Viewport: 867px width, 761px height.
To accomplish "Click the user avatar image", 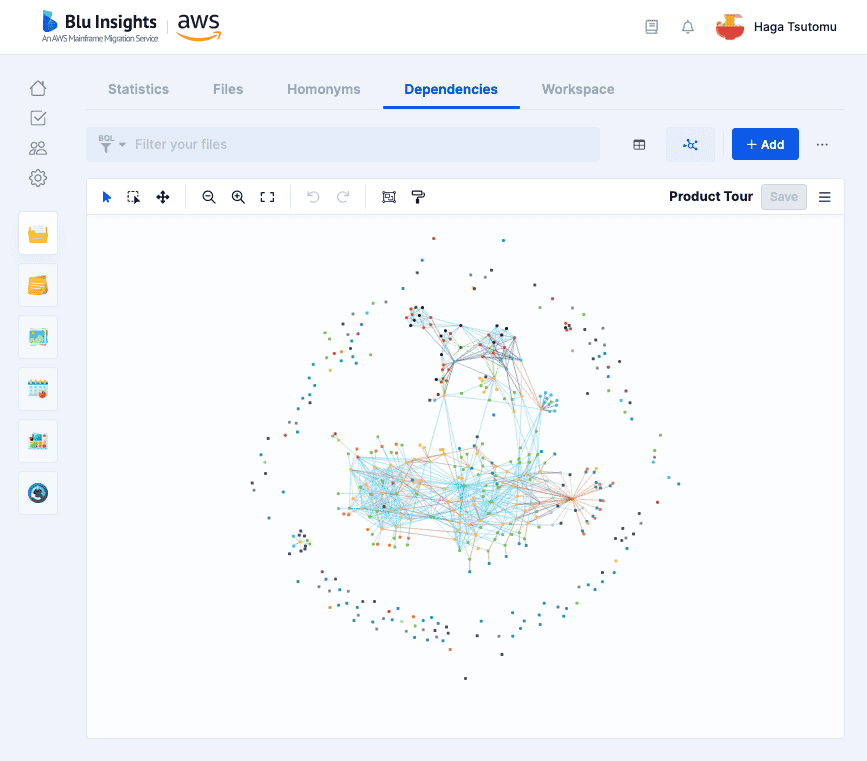I will click(x=729, y=27).
